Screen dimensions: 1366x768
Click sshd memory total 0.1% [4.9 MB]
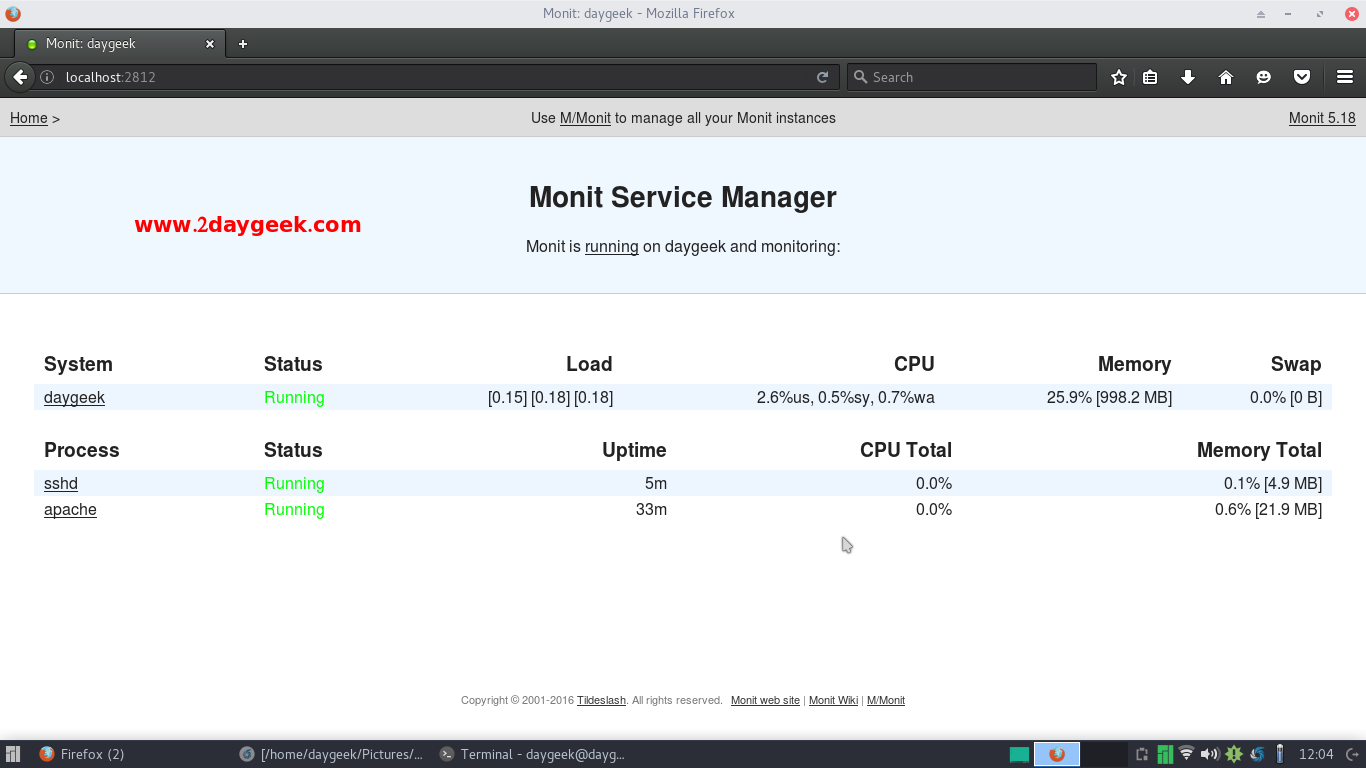point(1273,483)
